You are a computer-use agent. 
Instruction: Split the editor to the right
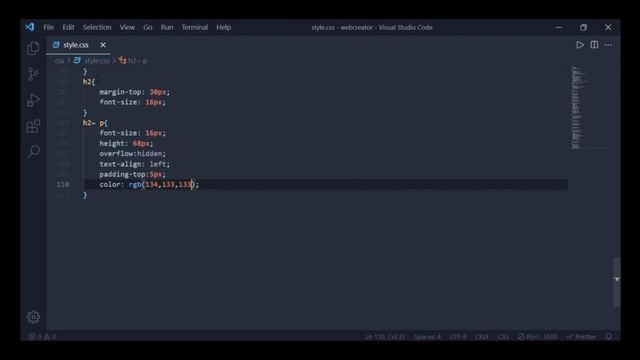(x=594, y=45)
